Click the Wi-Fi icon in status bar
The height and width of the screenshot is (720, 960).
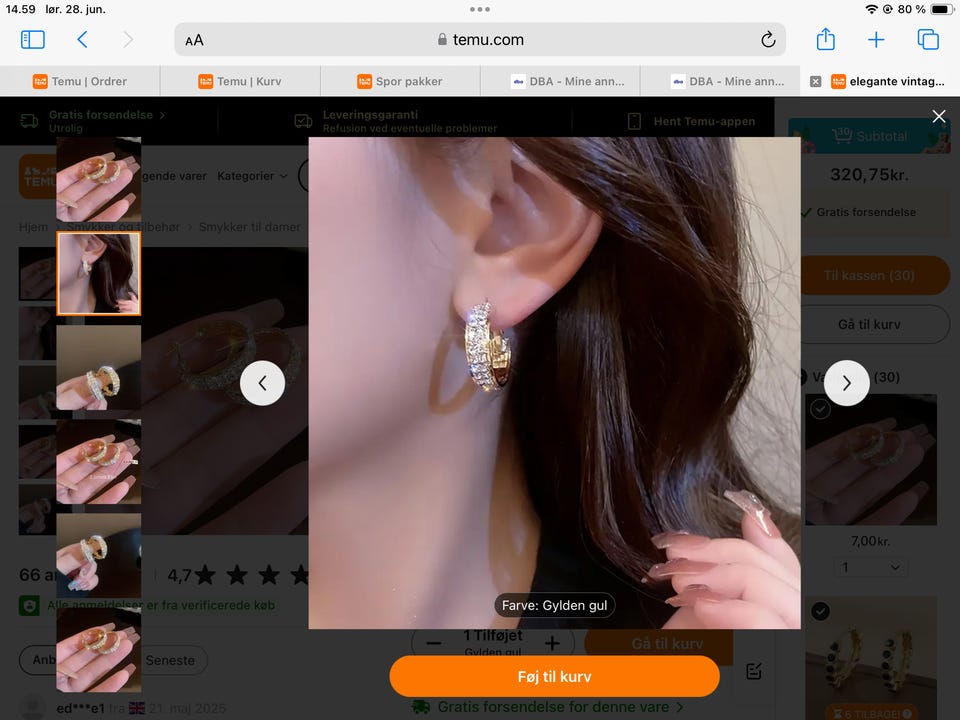(x=871, y=9)
